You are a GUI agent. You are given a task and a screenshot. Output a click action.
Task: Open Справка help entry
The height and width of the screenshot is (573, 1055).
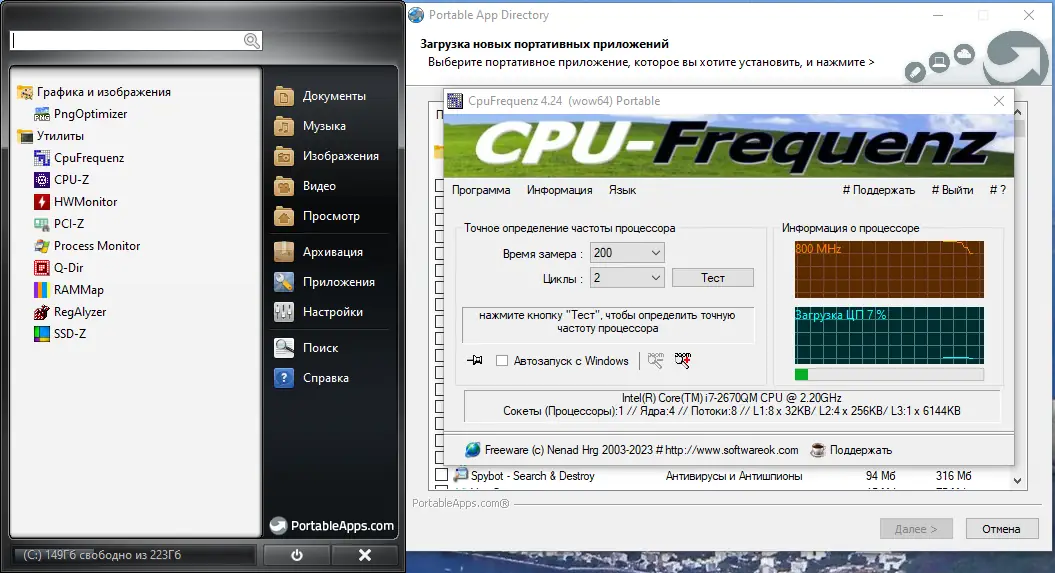click(312, 378)
